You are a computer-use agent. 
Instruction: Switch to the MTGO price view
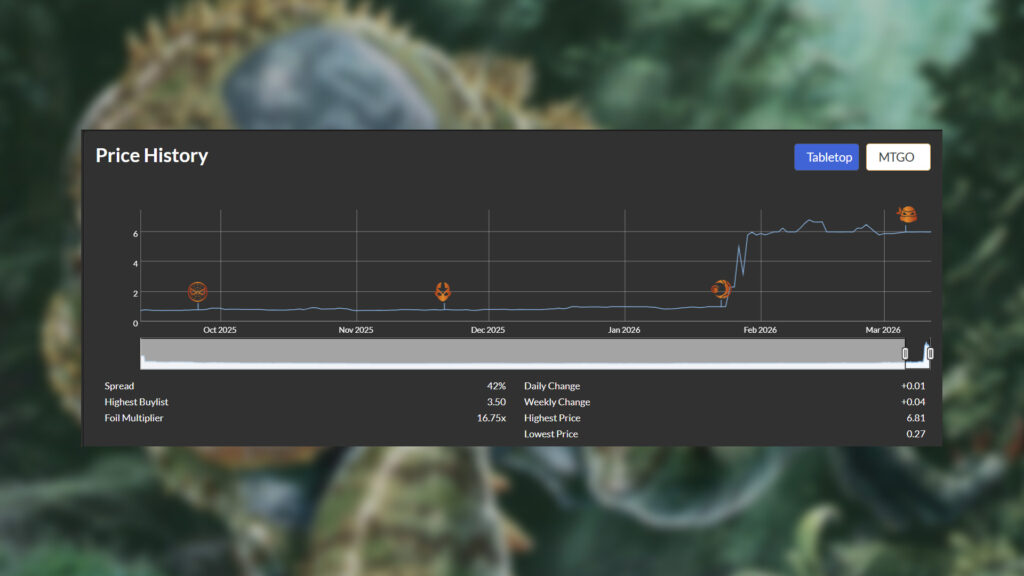pyautogui.click(x=897, y=157)
